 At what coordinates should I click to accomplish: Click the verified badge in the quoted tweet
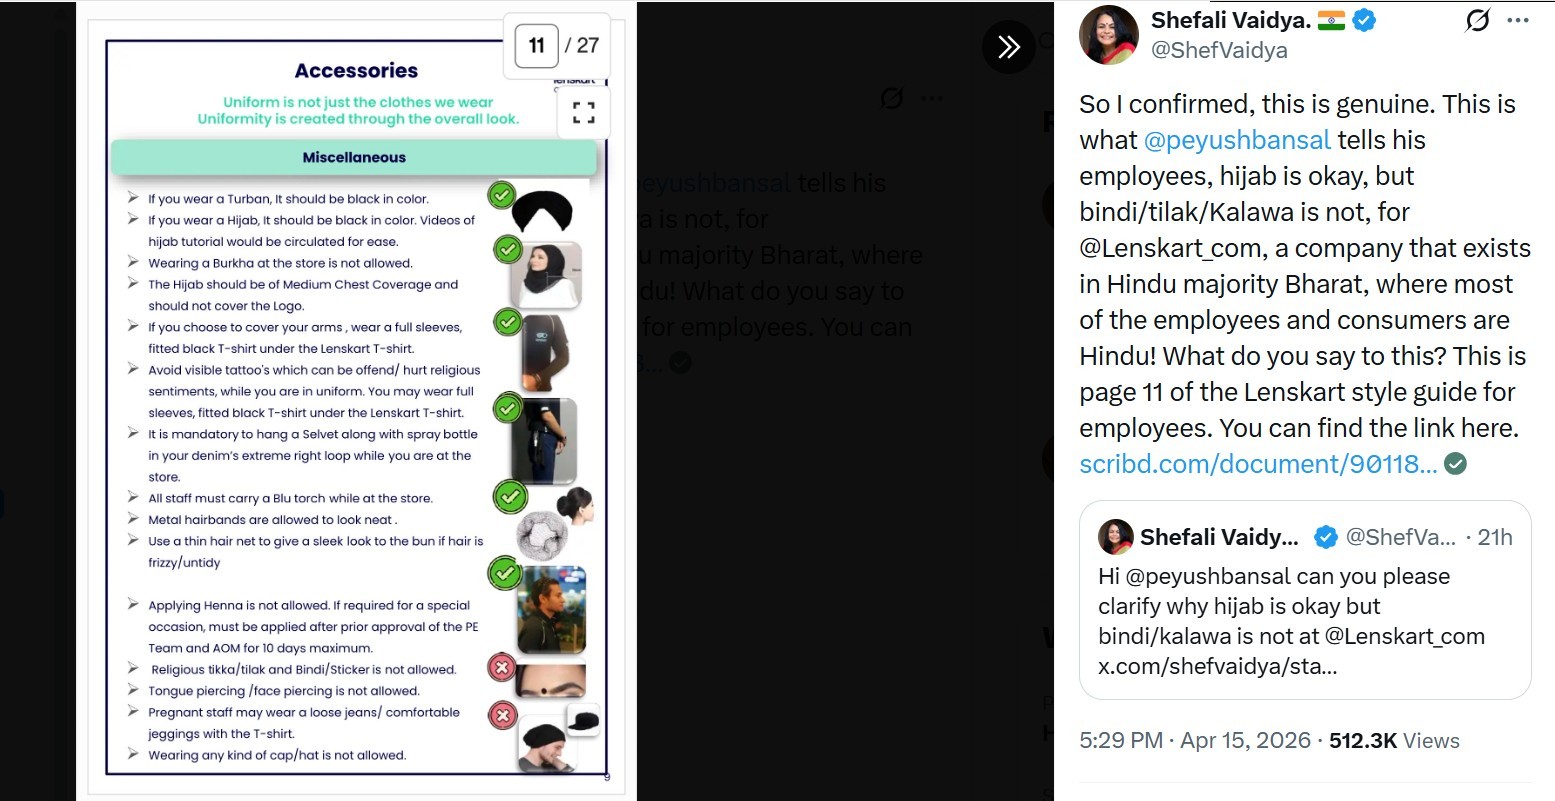pyautogui.click(x=1325, y=537)
